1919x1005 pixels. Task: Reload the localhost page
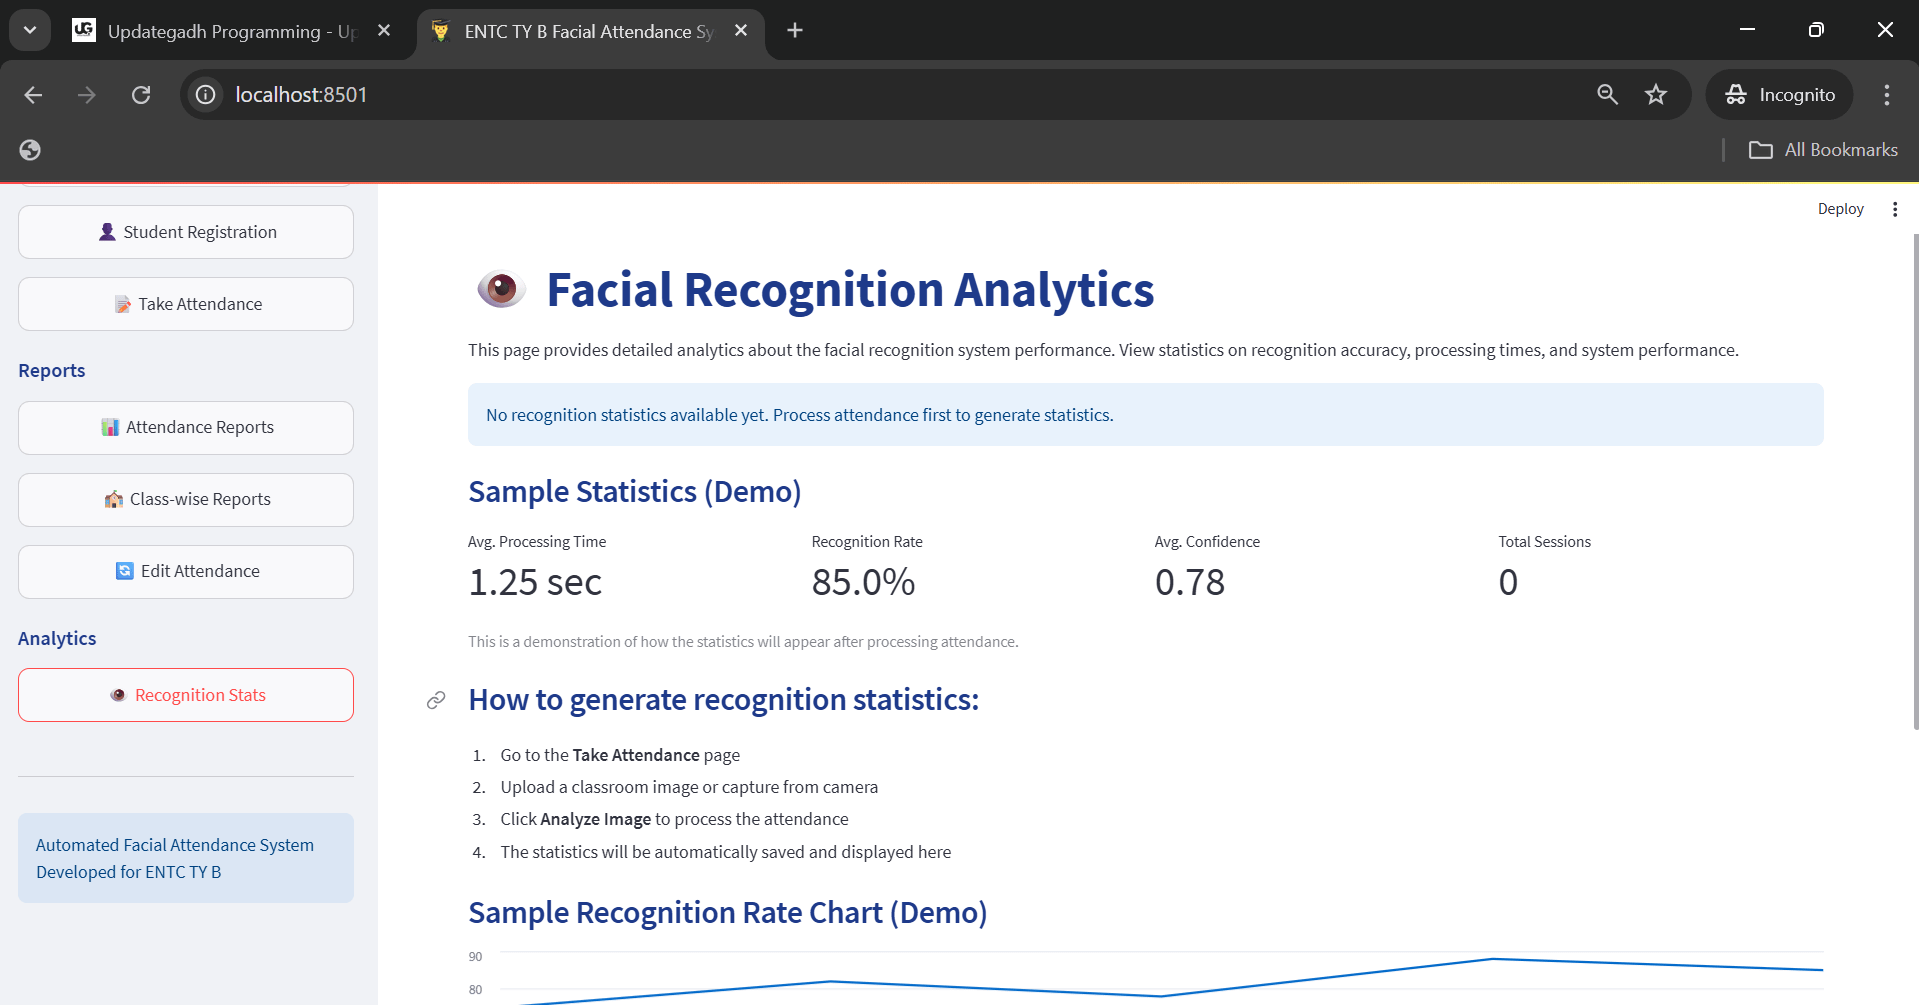click(x=141, y=95)
